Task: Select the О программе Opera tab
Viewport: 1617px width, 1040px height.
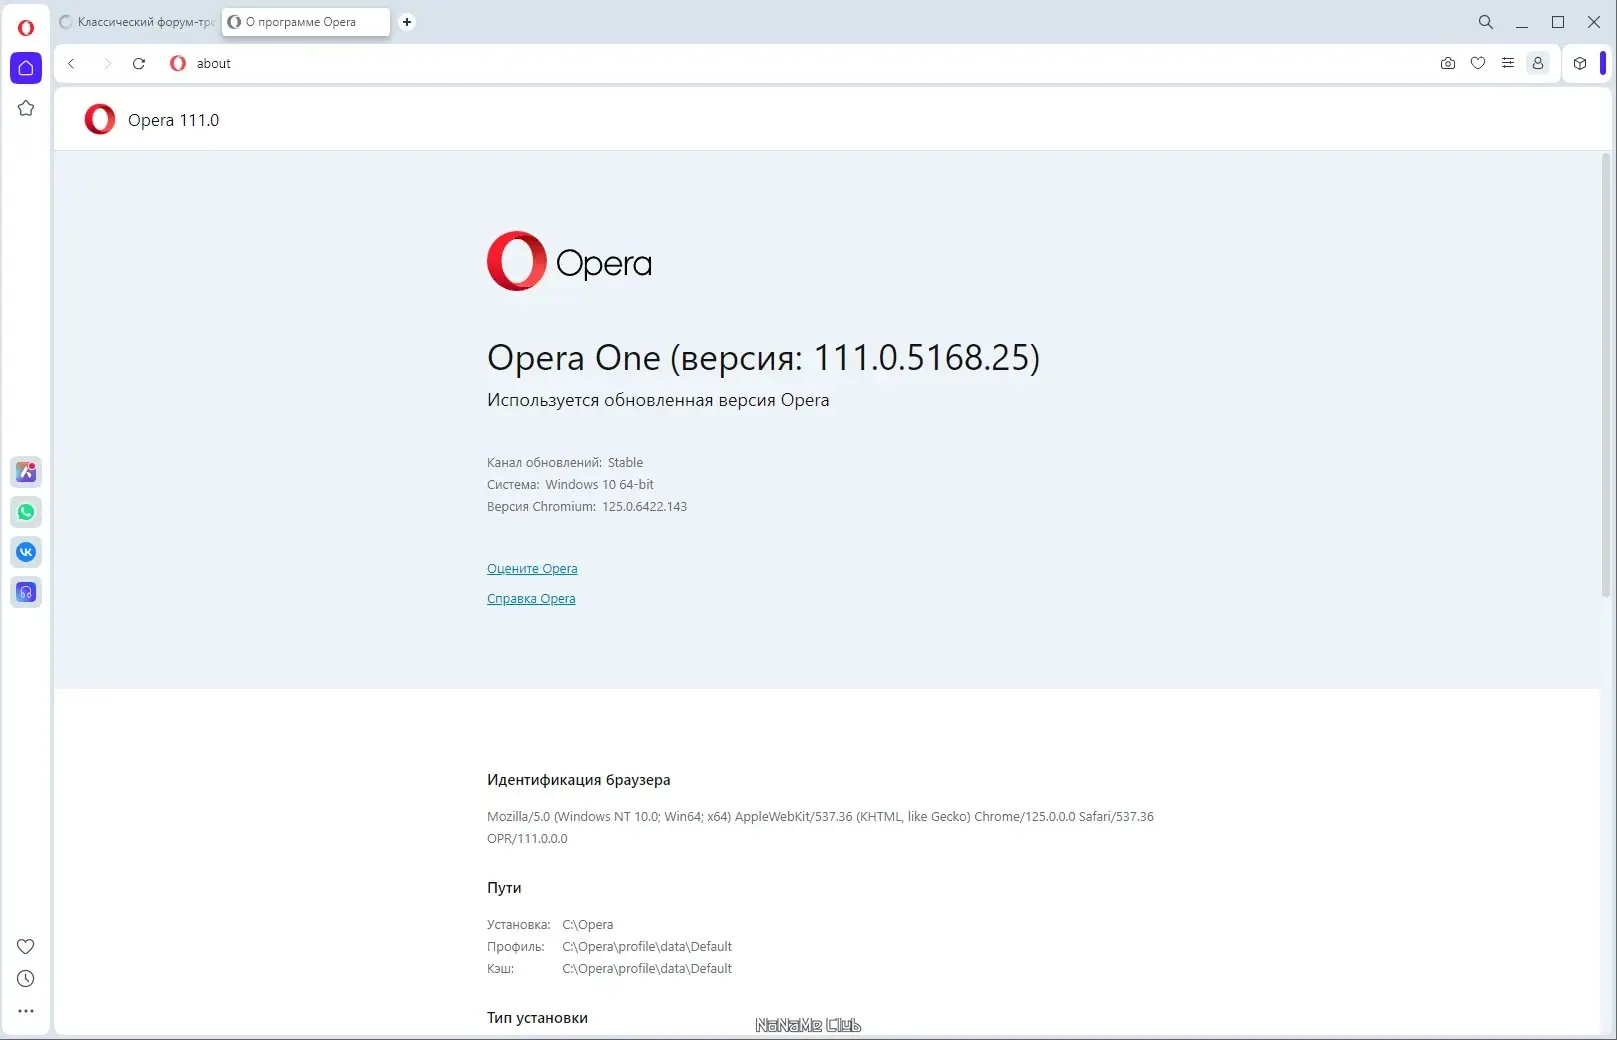Action: click(x=306, y=22)
